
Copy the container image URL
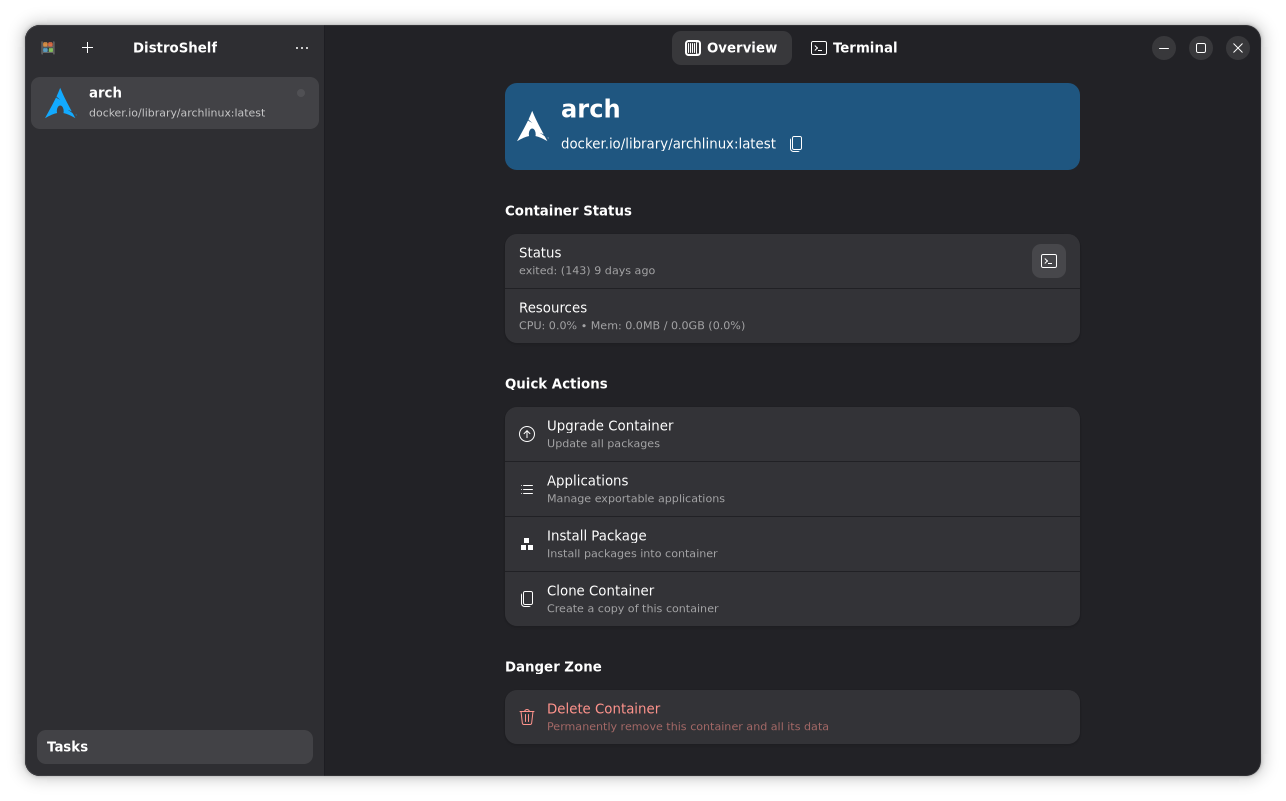tap(796, 144)
